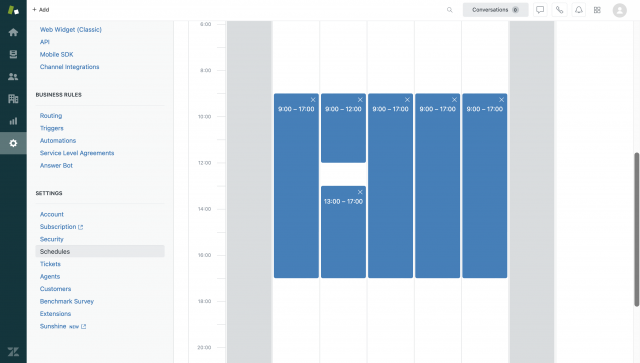
Task: Open the Customers people icon in sidebar
Action: [13, 76]
